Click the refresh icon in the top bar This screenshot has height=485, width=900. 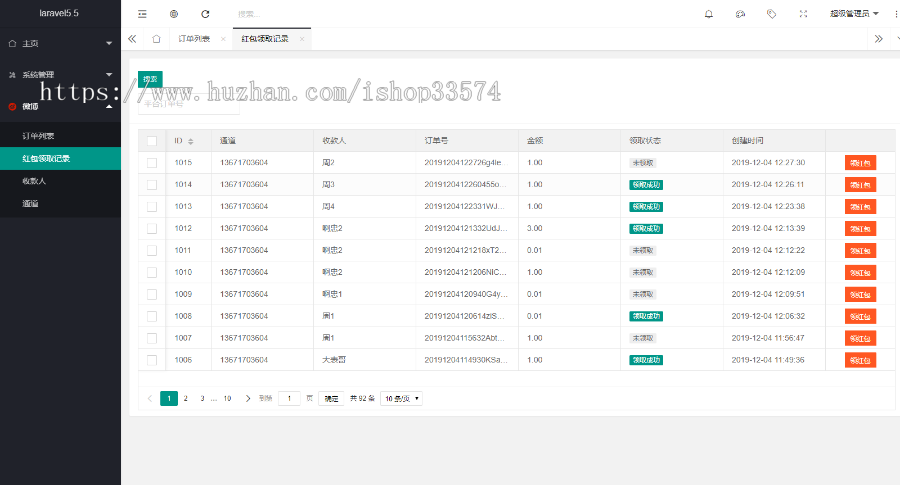point(205,14)
